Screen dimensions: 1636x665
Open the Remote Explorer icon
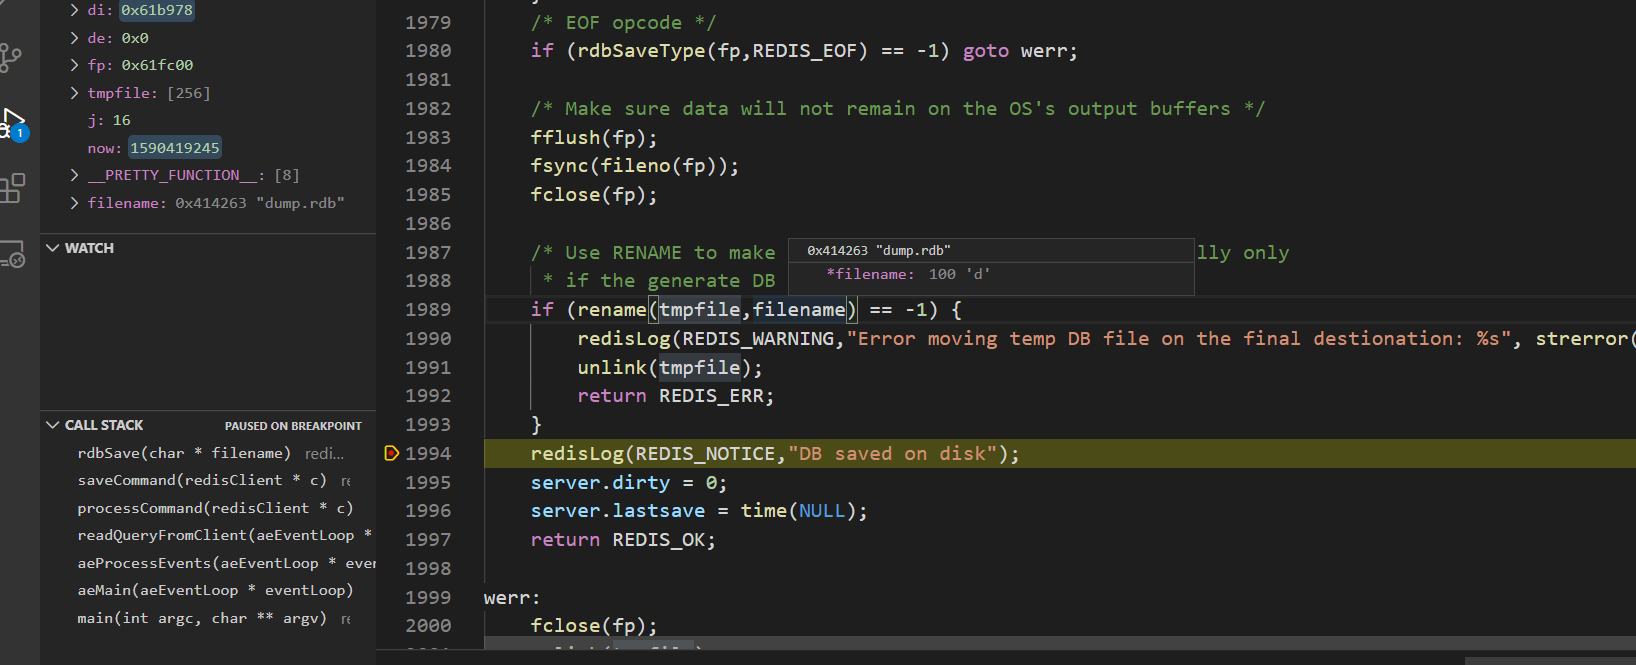click(13, 254)
